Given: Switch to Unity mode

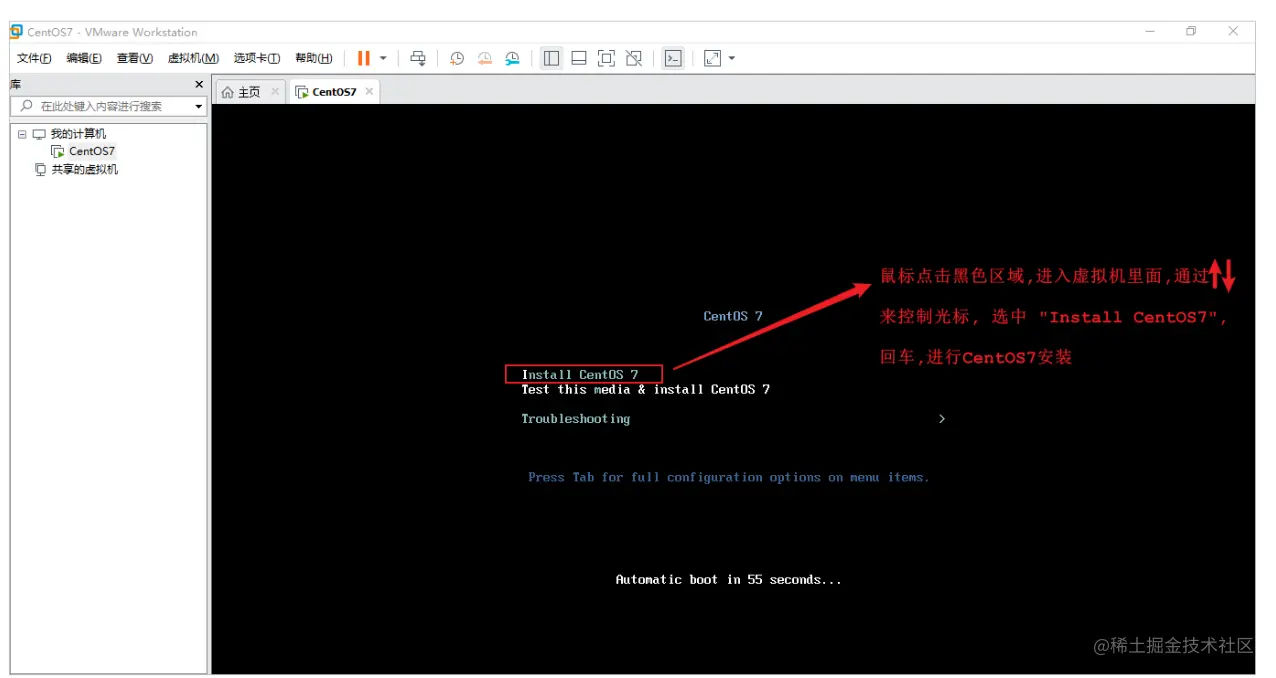Looking at the screenshot, I should pyautogui.click(x=634, y=58).
